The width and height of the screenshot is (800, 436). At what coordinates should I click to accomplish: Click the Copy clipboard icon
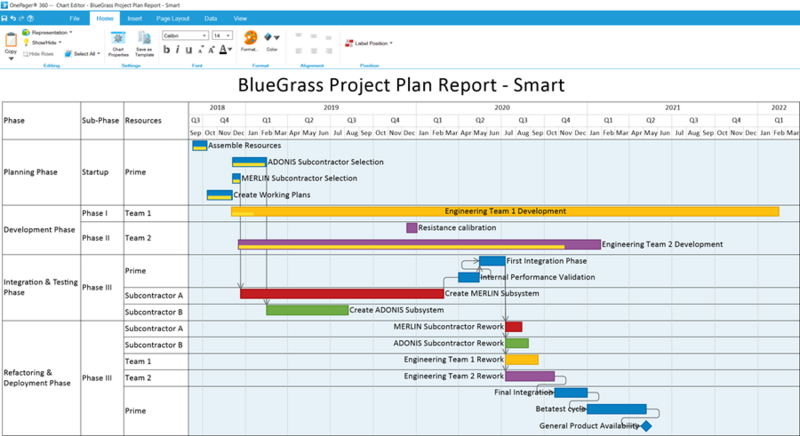click(x=11, y=43)
